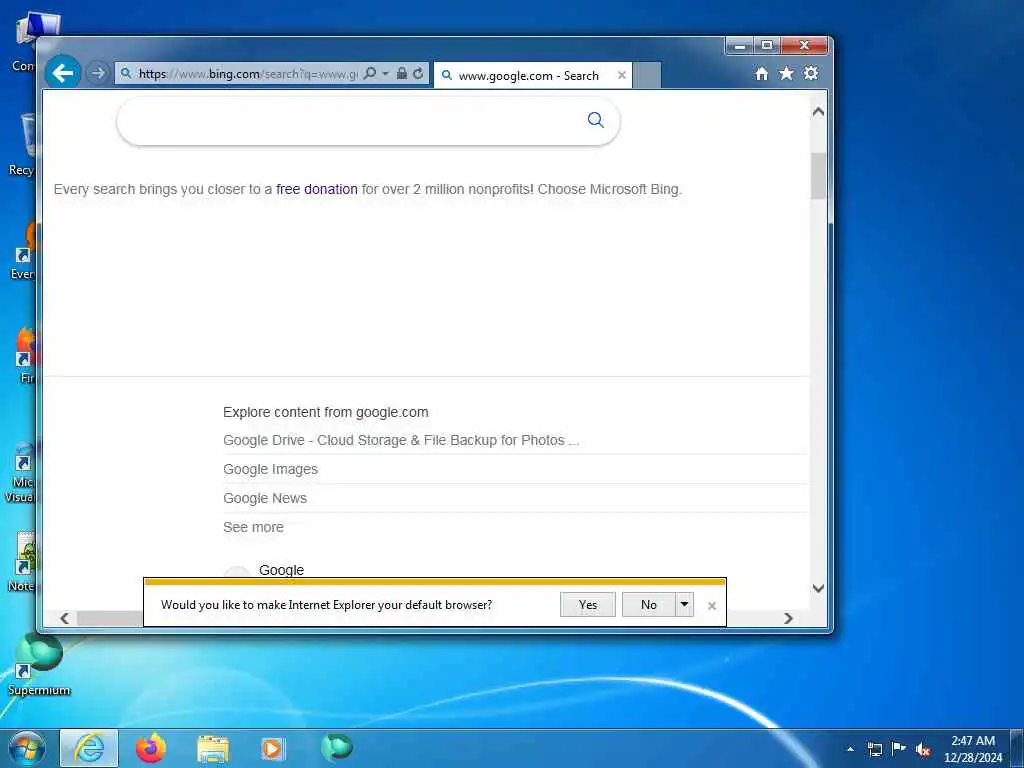The width and height of the screenshot is (1024, 768).
Task: Close the www.google.com - Search tab
Action: [x=622, y=75]
